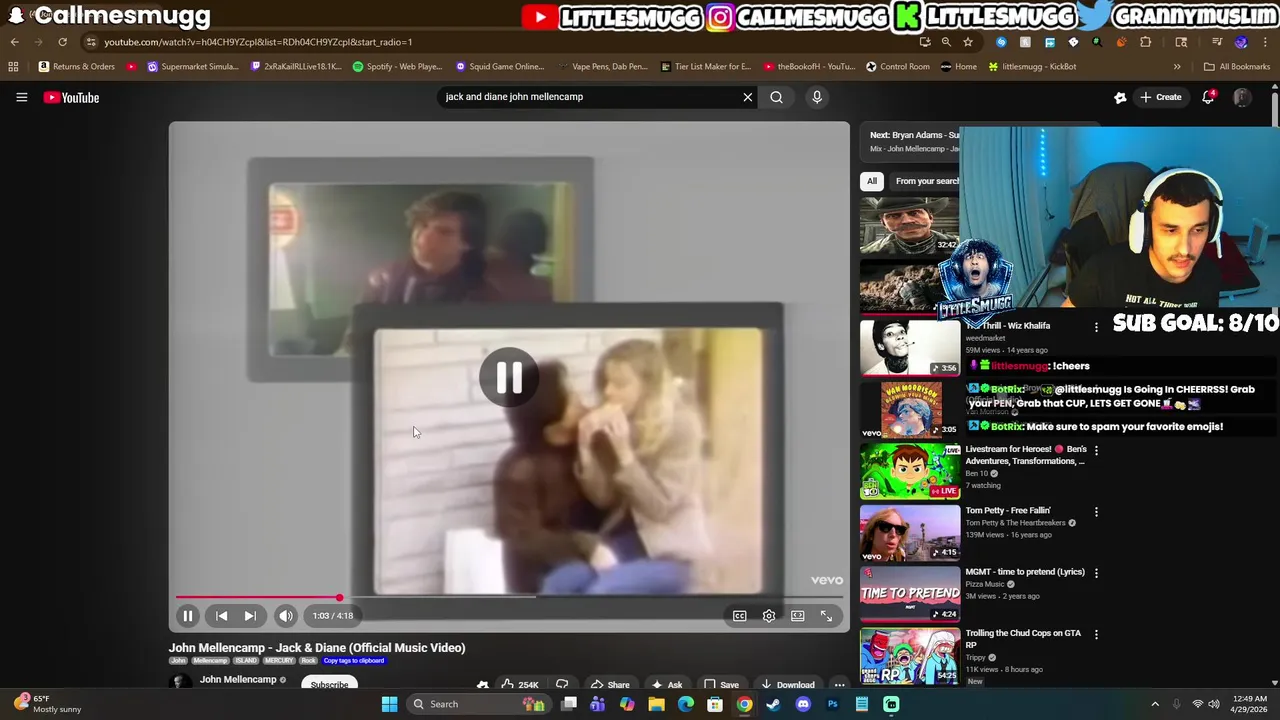Image resolution: width=1280 pixels, height=720 pixels.
Task: Reload the page in browser
Action: (x=62, y=42)
